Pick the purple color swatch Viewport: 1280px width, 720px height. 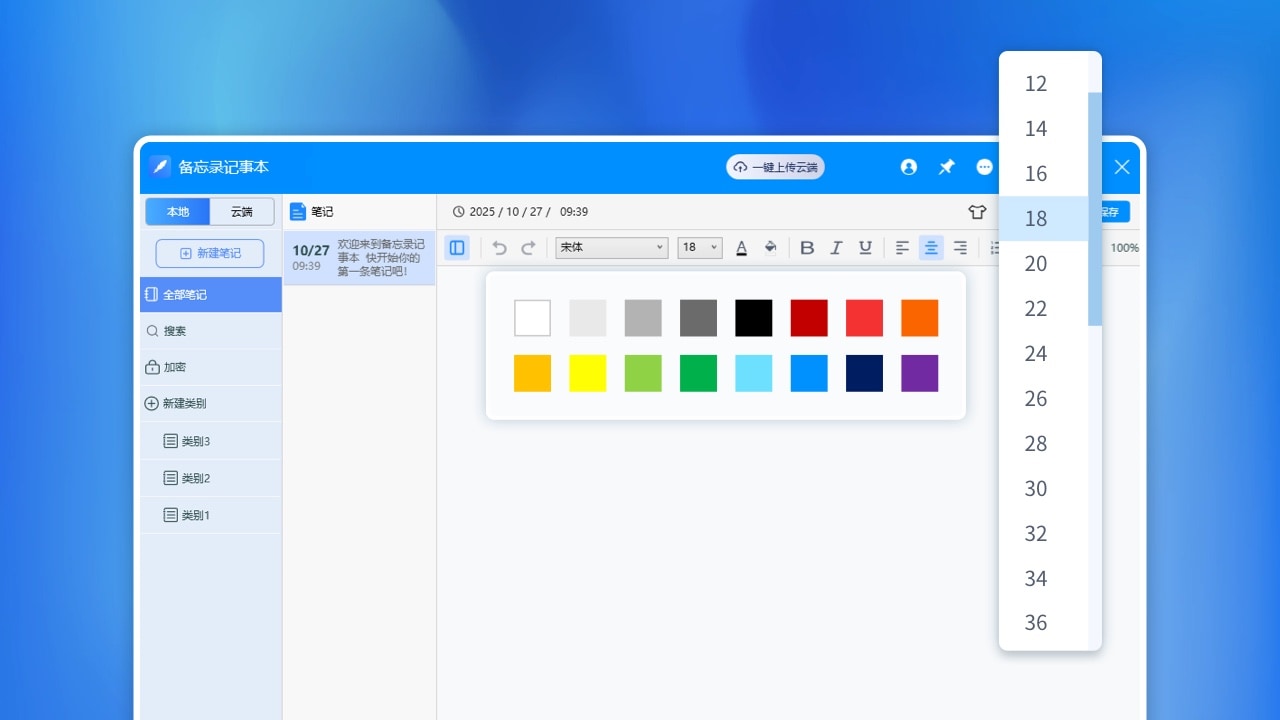coord(919,373)
